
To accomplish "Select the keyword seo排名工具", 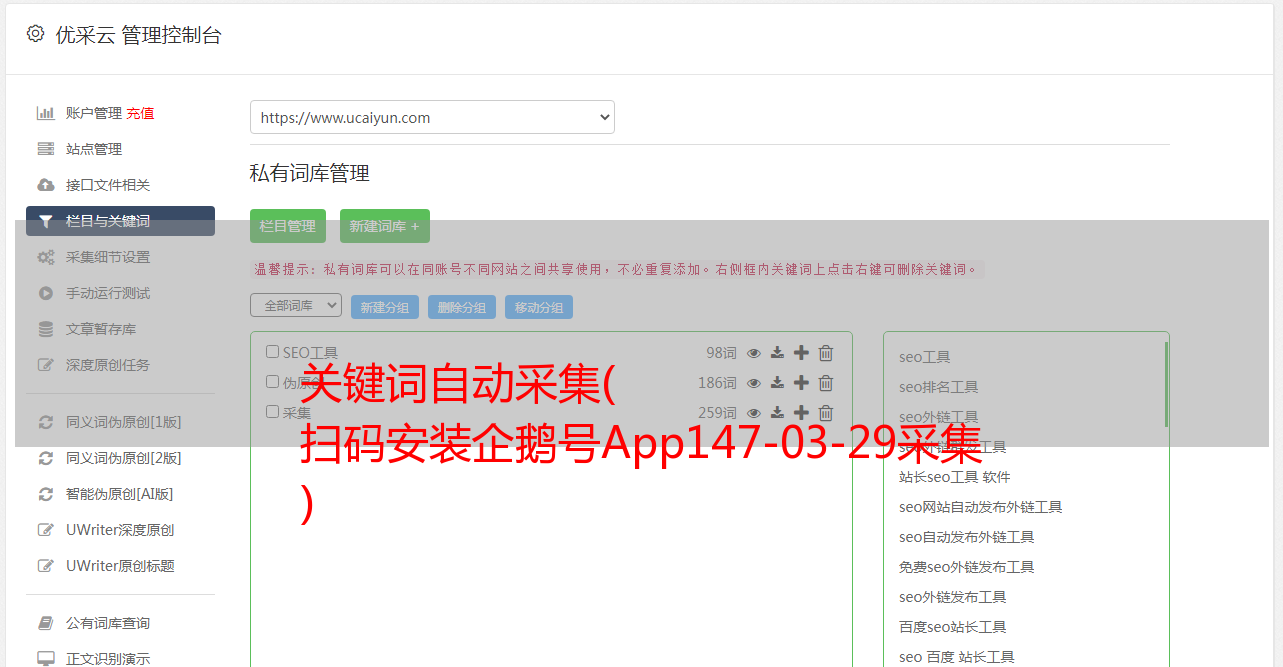I will point(939,387).
